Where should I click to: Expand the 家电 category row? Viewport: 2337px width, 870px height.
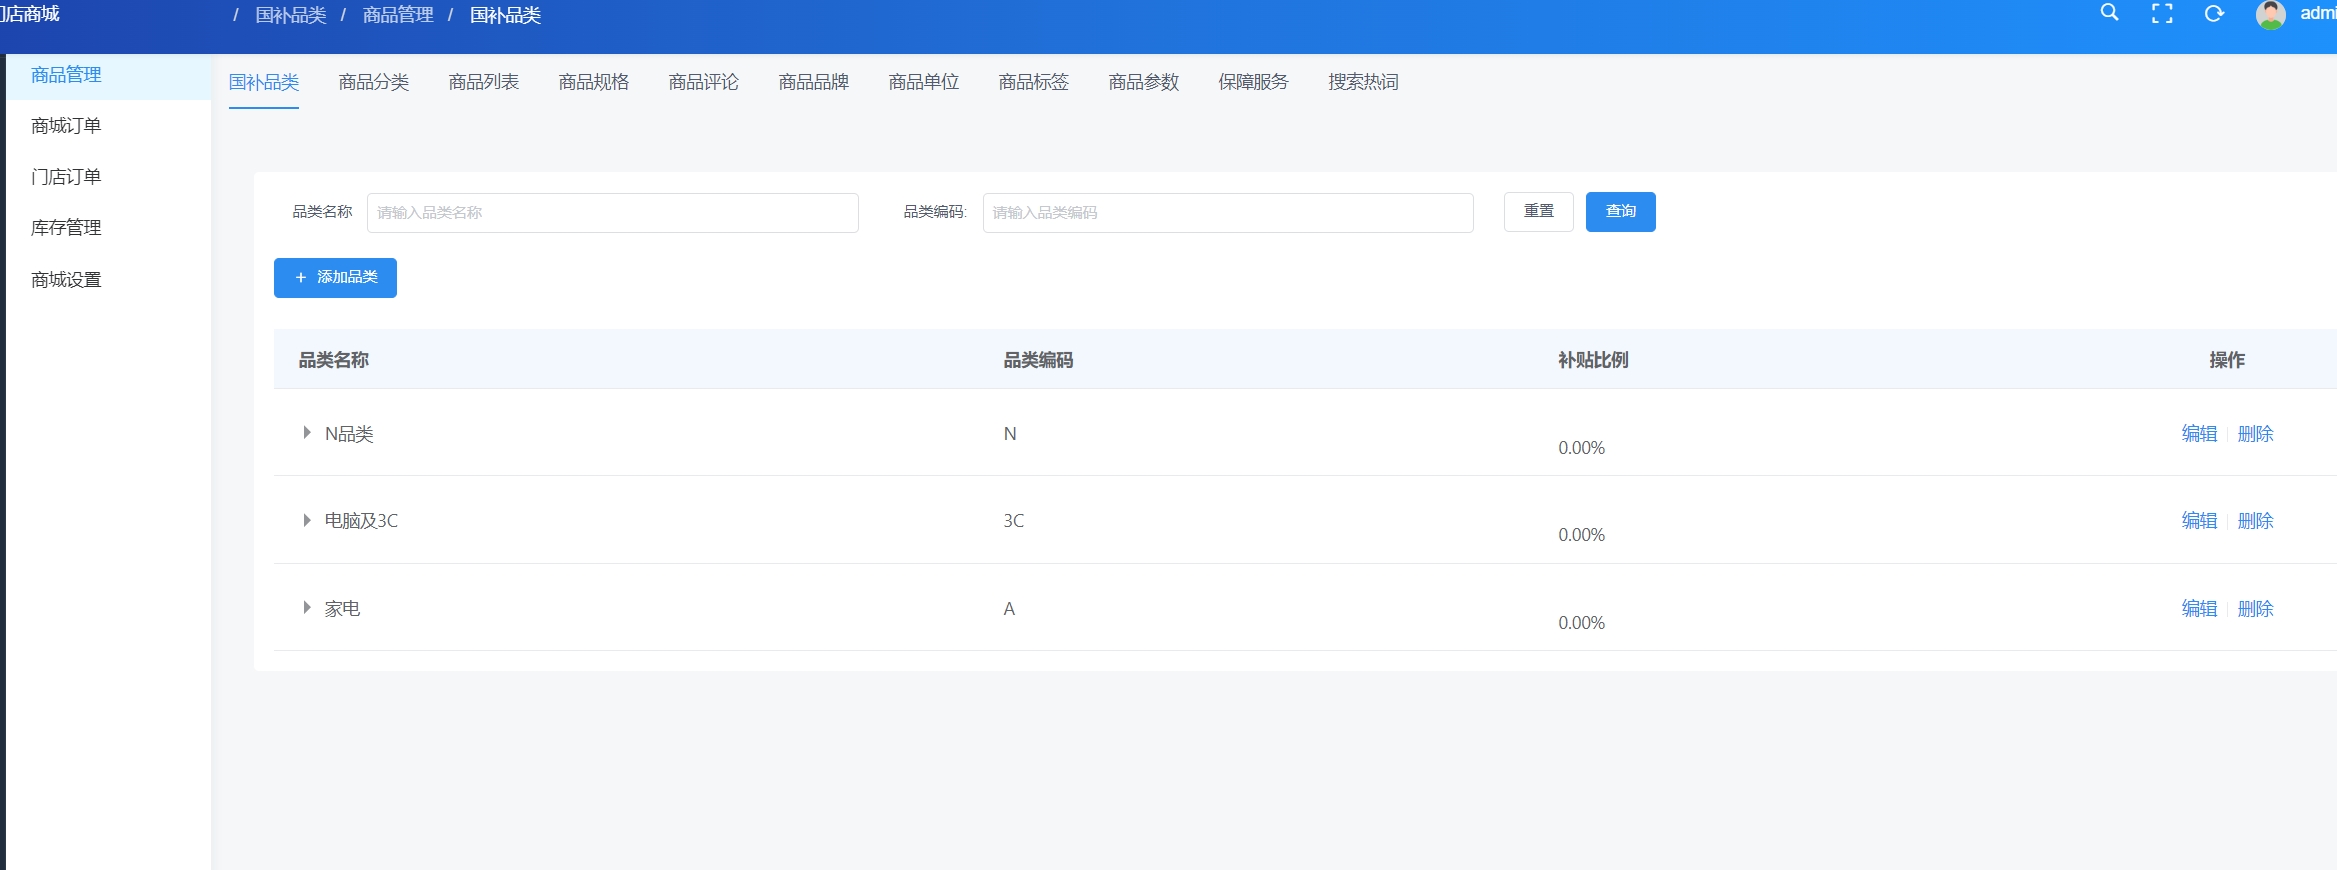[x=307, y=608]
